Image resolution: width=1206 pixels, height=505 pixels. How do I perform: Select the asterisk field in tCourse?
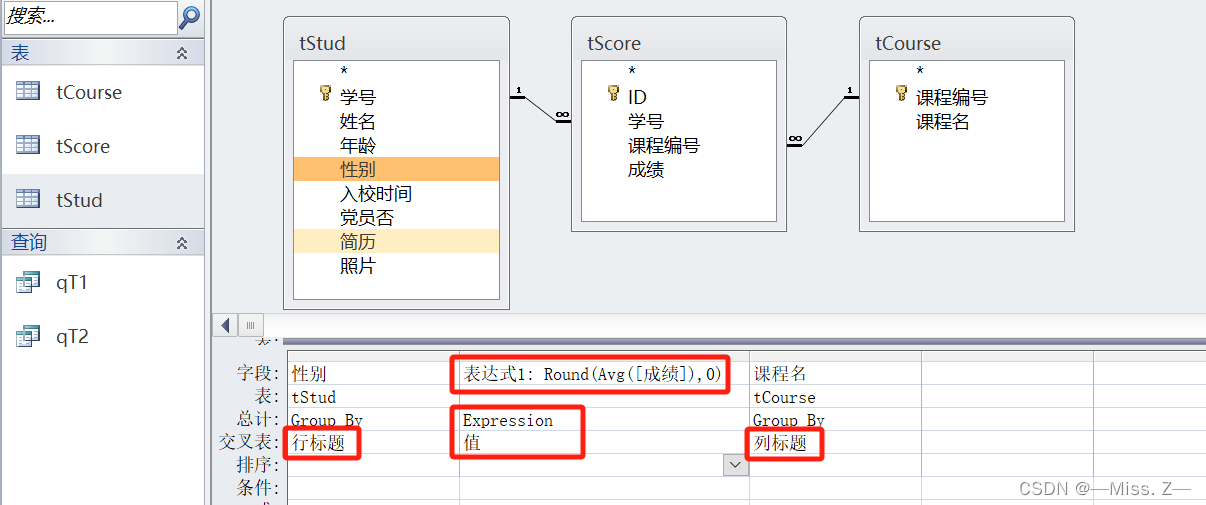tap(967, 72)
